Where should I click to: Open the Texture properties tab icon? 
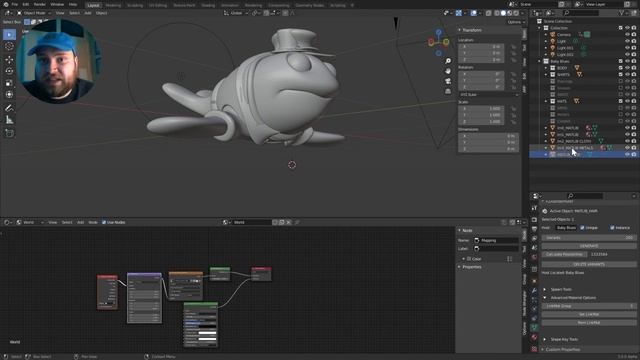click(x=534, y=349)
